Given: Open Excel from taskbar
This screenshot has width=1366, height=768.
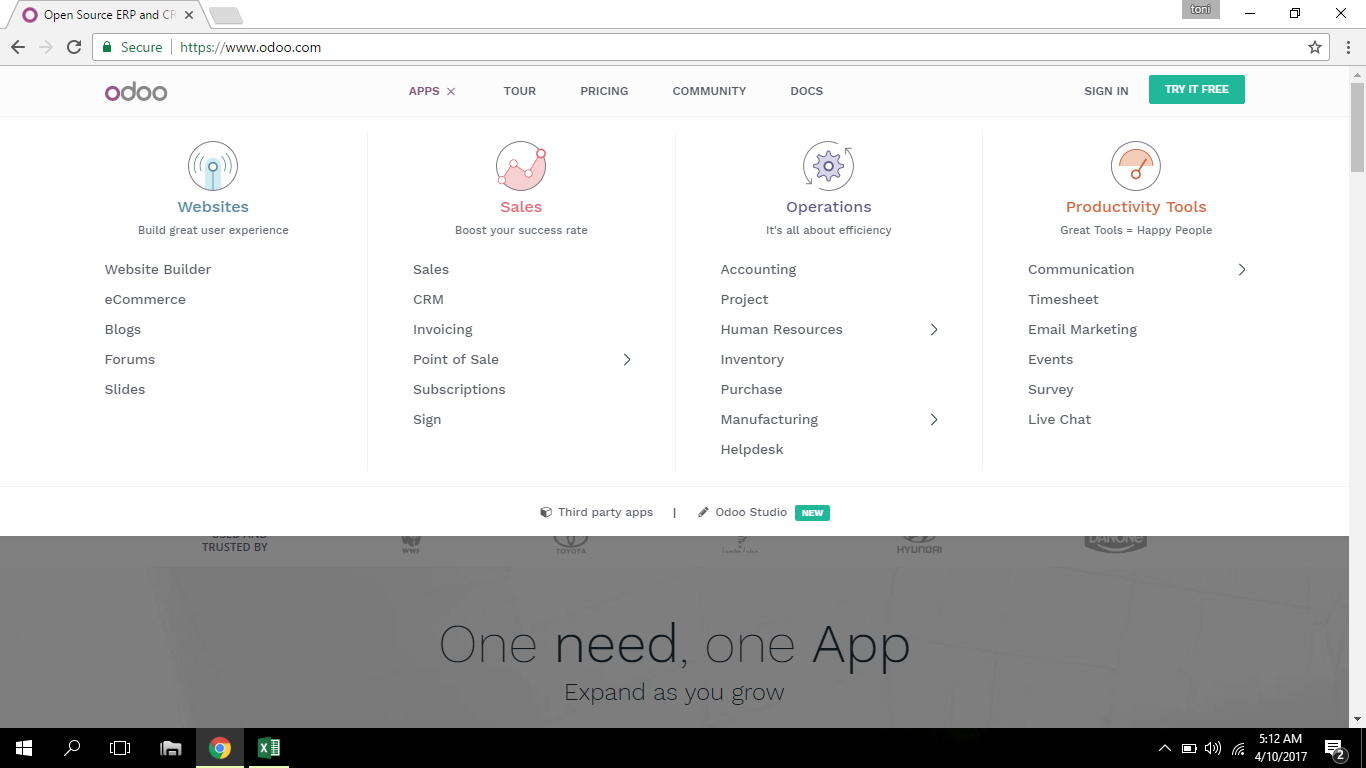Looking at the screenshot, I should tap(268, 748).
